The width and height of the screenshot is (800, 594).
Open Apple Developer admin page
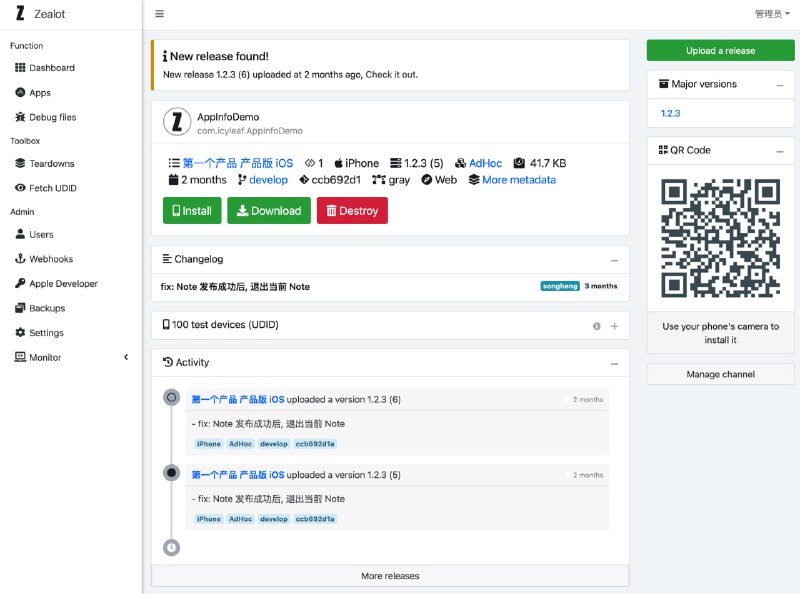(x=63, y=284)
